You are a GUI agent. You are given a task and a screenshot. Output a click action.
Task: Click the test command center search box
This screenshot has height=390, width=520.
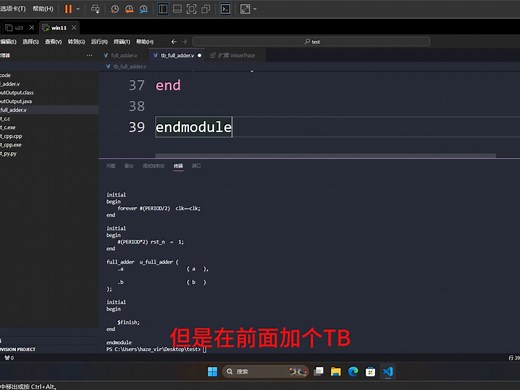[x=311, y=42]
